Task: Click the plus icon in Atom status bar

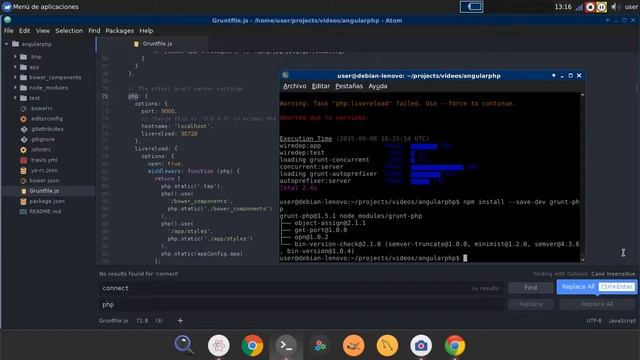Action: [x=180, y=321]
